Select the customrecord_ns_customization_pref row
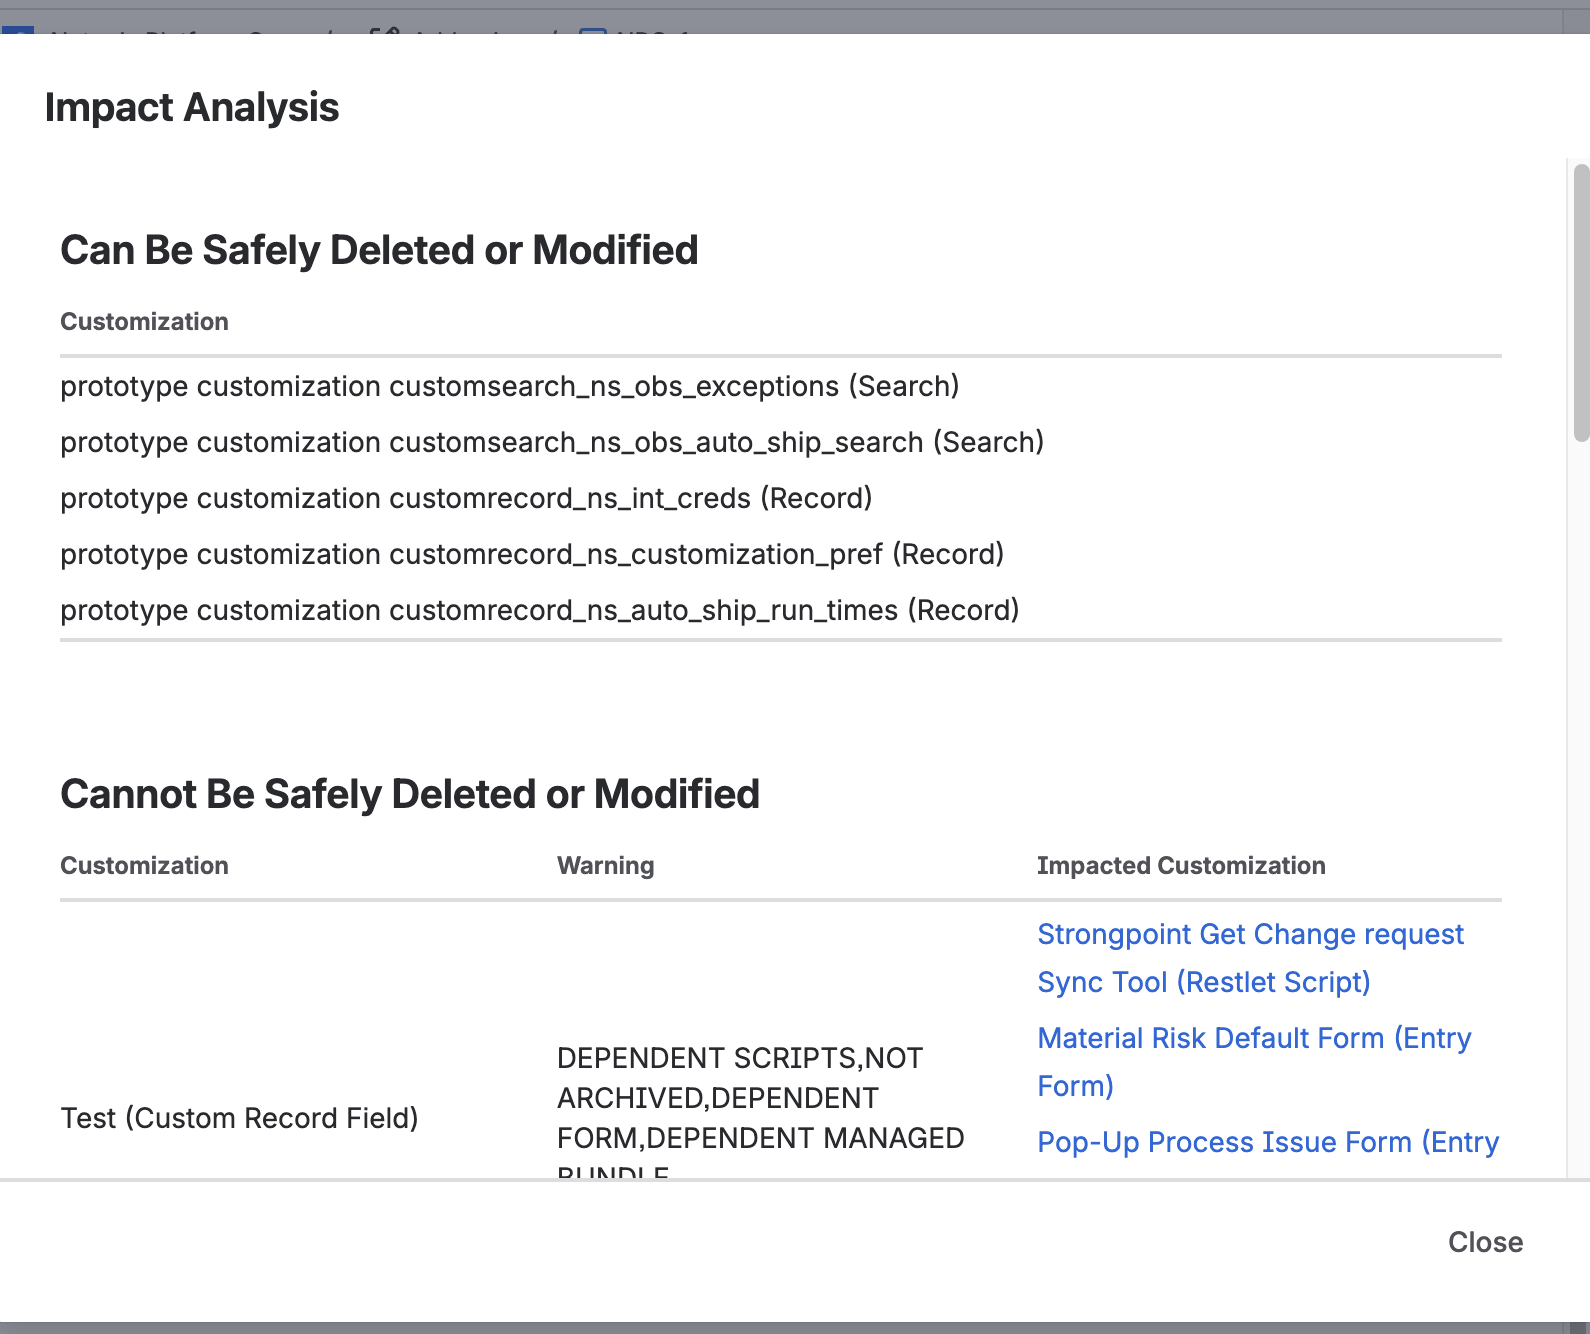1590x1334 pixels. 532,554
